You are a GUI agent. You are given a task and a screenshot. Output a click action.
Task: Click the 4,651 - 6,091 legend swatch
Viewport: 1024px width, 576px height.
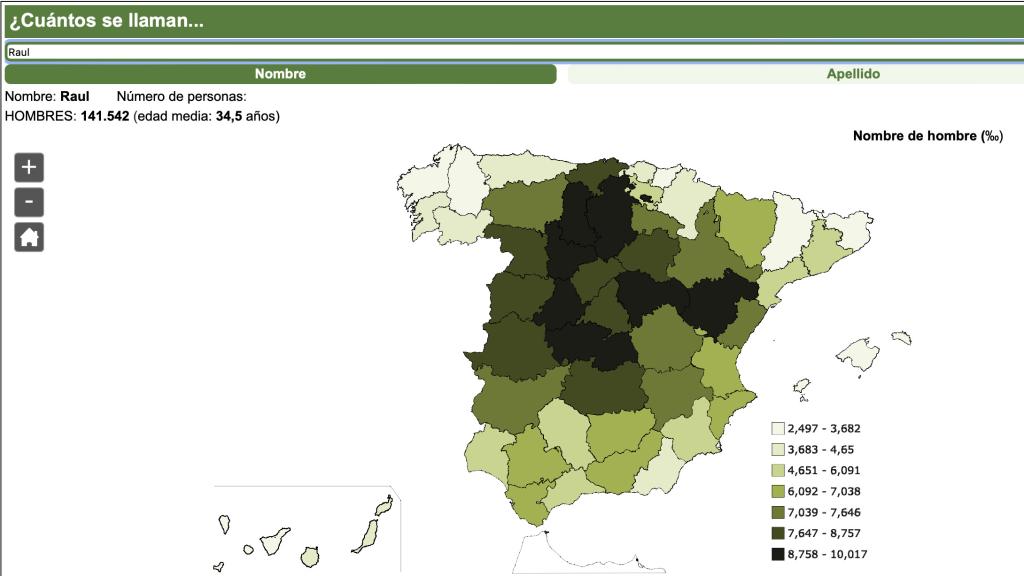(777, 470)
